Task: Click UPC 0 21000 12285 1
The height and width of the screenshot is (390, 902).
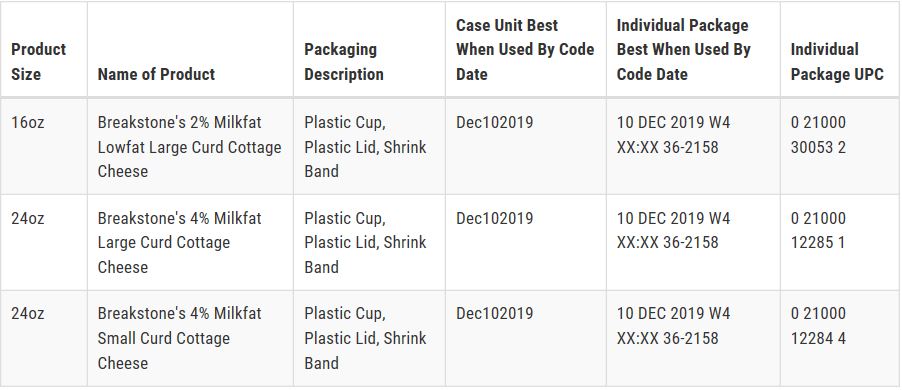Action: [819, 231]
